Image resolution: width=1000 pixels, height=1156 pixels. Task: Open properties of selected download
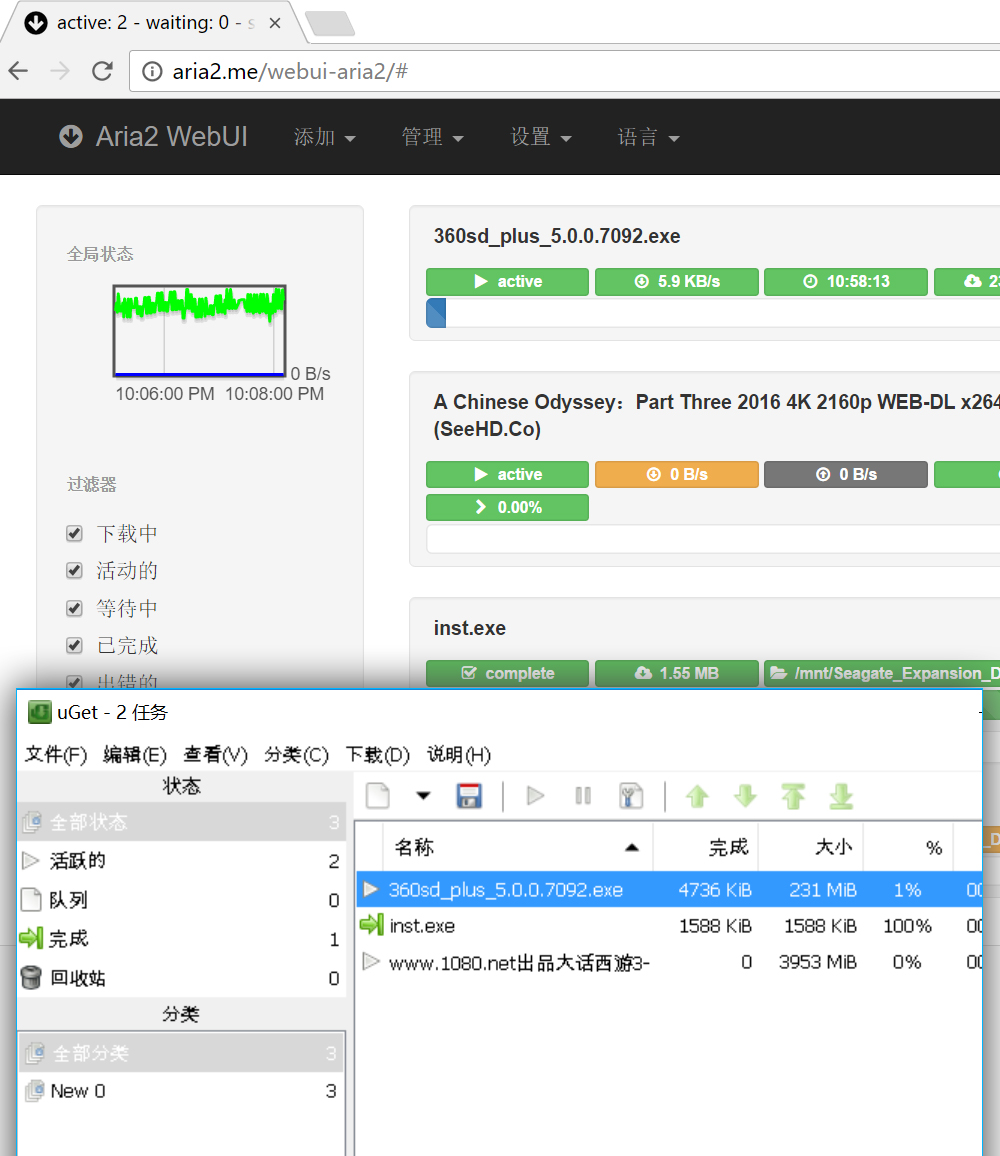[631, 795]
